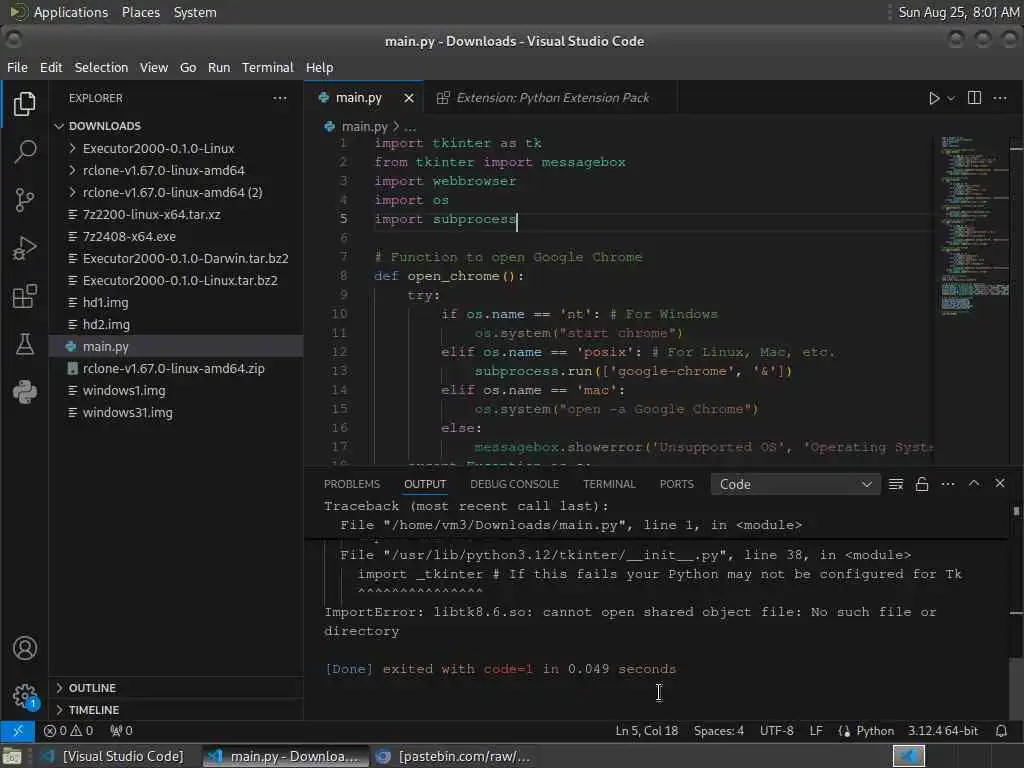
Task: Maximize the panel size
Action: tap(974, 483)
